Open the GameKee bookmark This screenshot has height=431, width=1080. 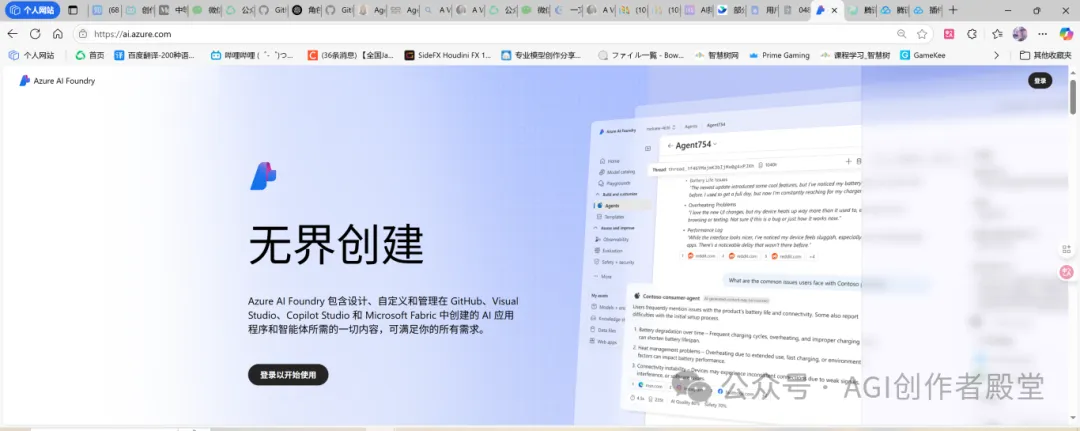click(923, 55)
